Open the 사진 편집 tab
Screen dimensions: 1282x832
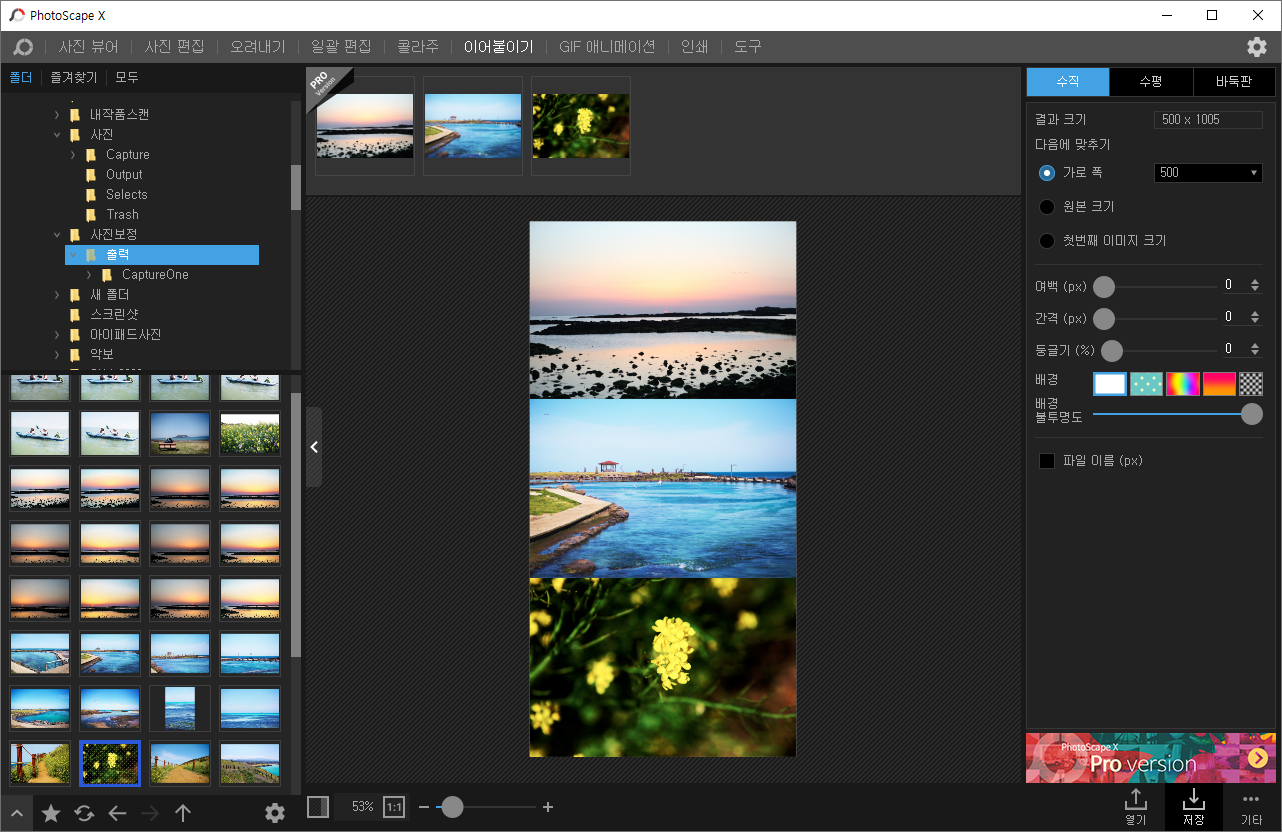[x=174, y=47]
